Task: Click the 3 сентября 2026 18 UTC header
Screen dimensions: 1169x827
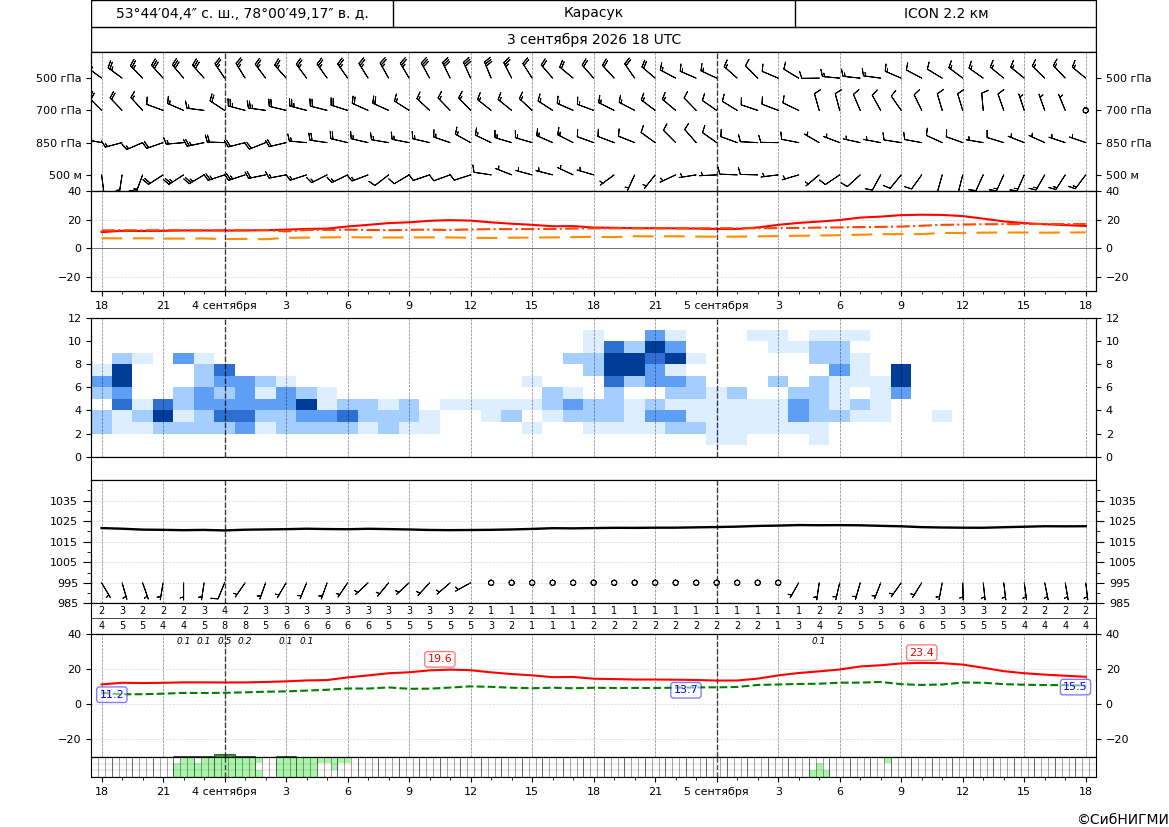Action: pyautogui.click(x=593, y=40)
